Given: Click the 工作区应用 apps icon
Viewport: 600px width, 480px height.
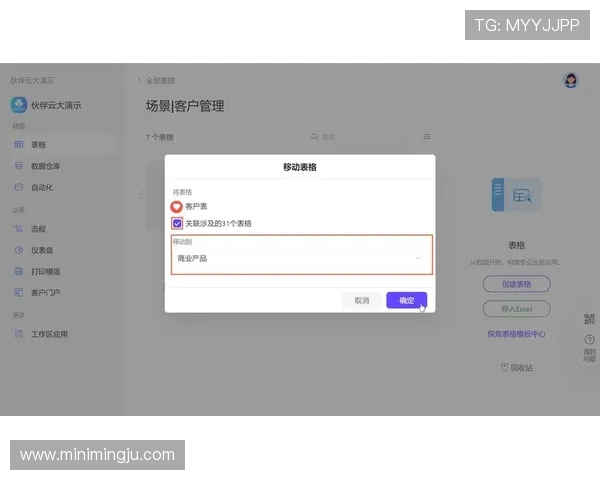Looking at the screenshot, I should point(19,334).
